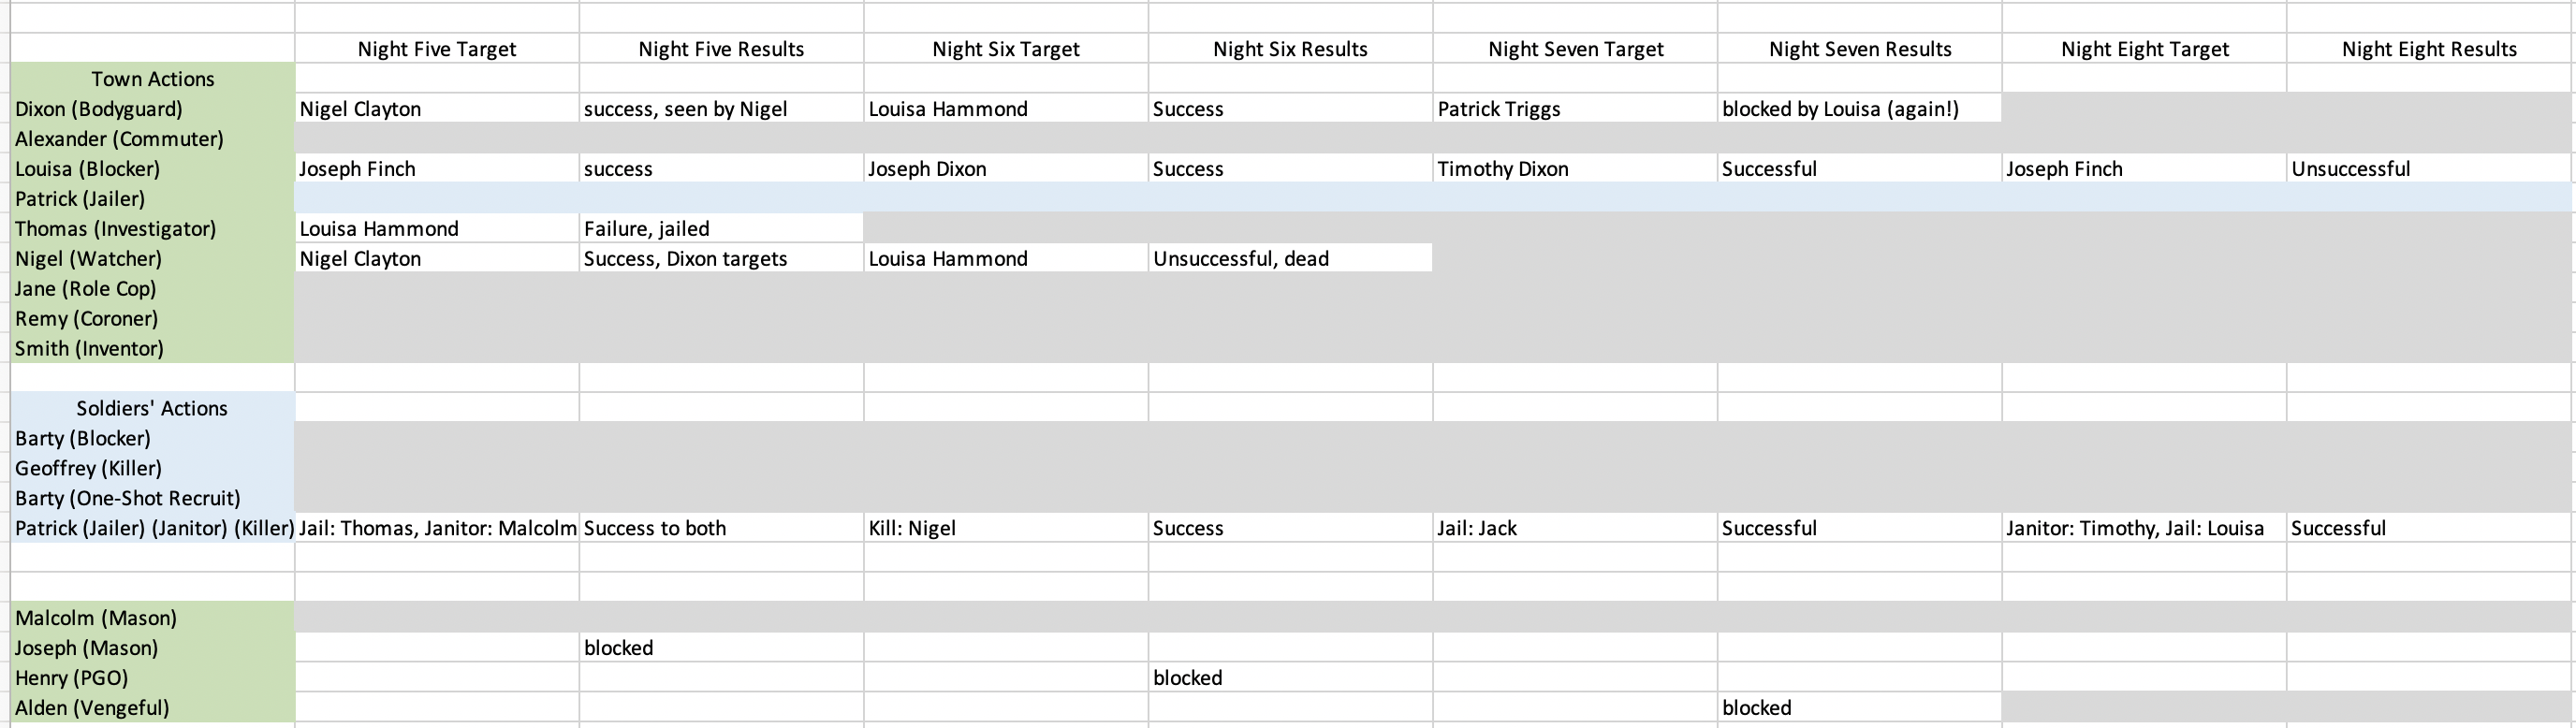Select the 'Failure, jailed' result cell
Image resolution: width=2576 pixels, height=728 pixels.
[646, 229]
